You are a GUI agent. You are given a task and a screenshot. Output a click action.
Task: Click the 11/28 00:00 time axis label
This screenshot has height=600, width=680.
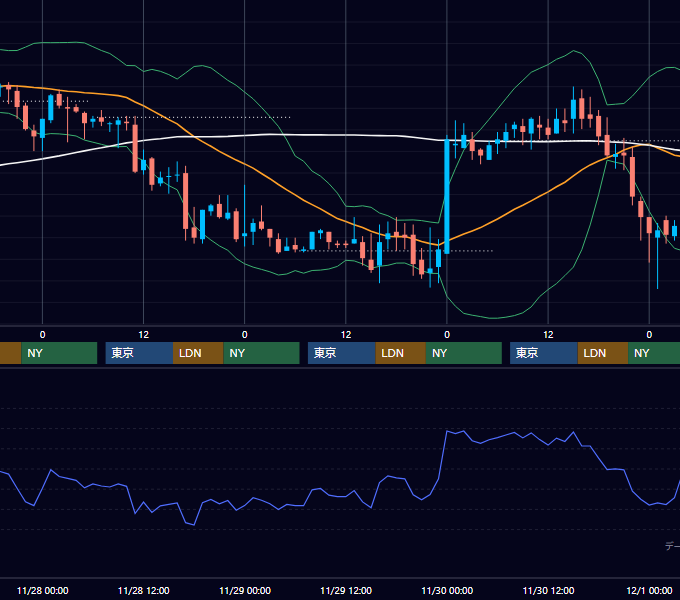click(x=42, y=590)
